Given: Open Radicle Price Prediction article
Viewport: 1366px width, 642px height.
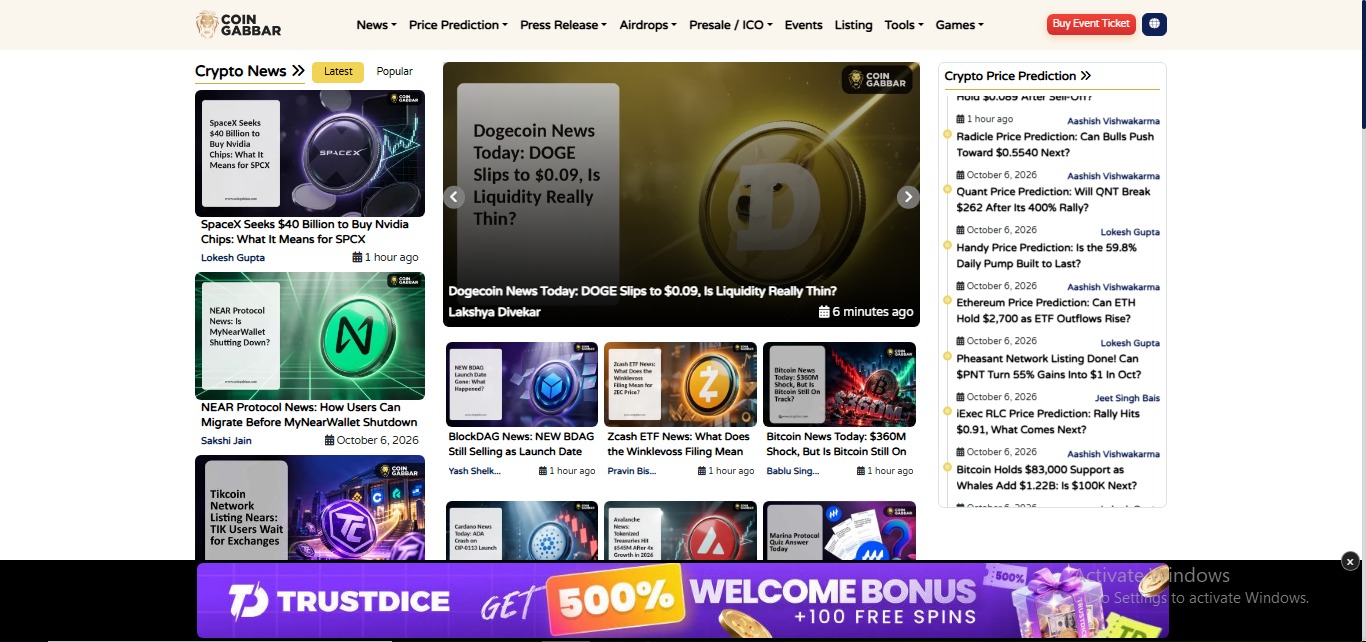Looking at the screenshot, I should 1055,145.
